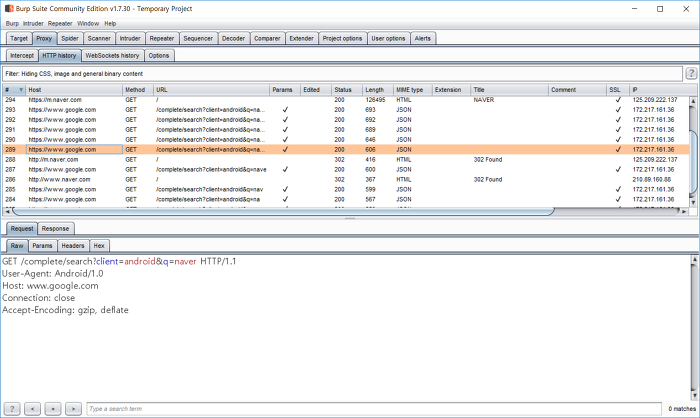Open the User options tab
This screenshot has height=418, width=700.
tap(388, 38)
